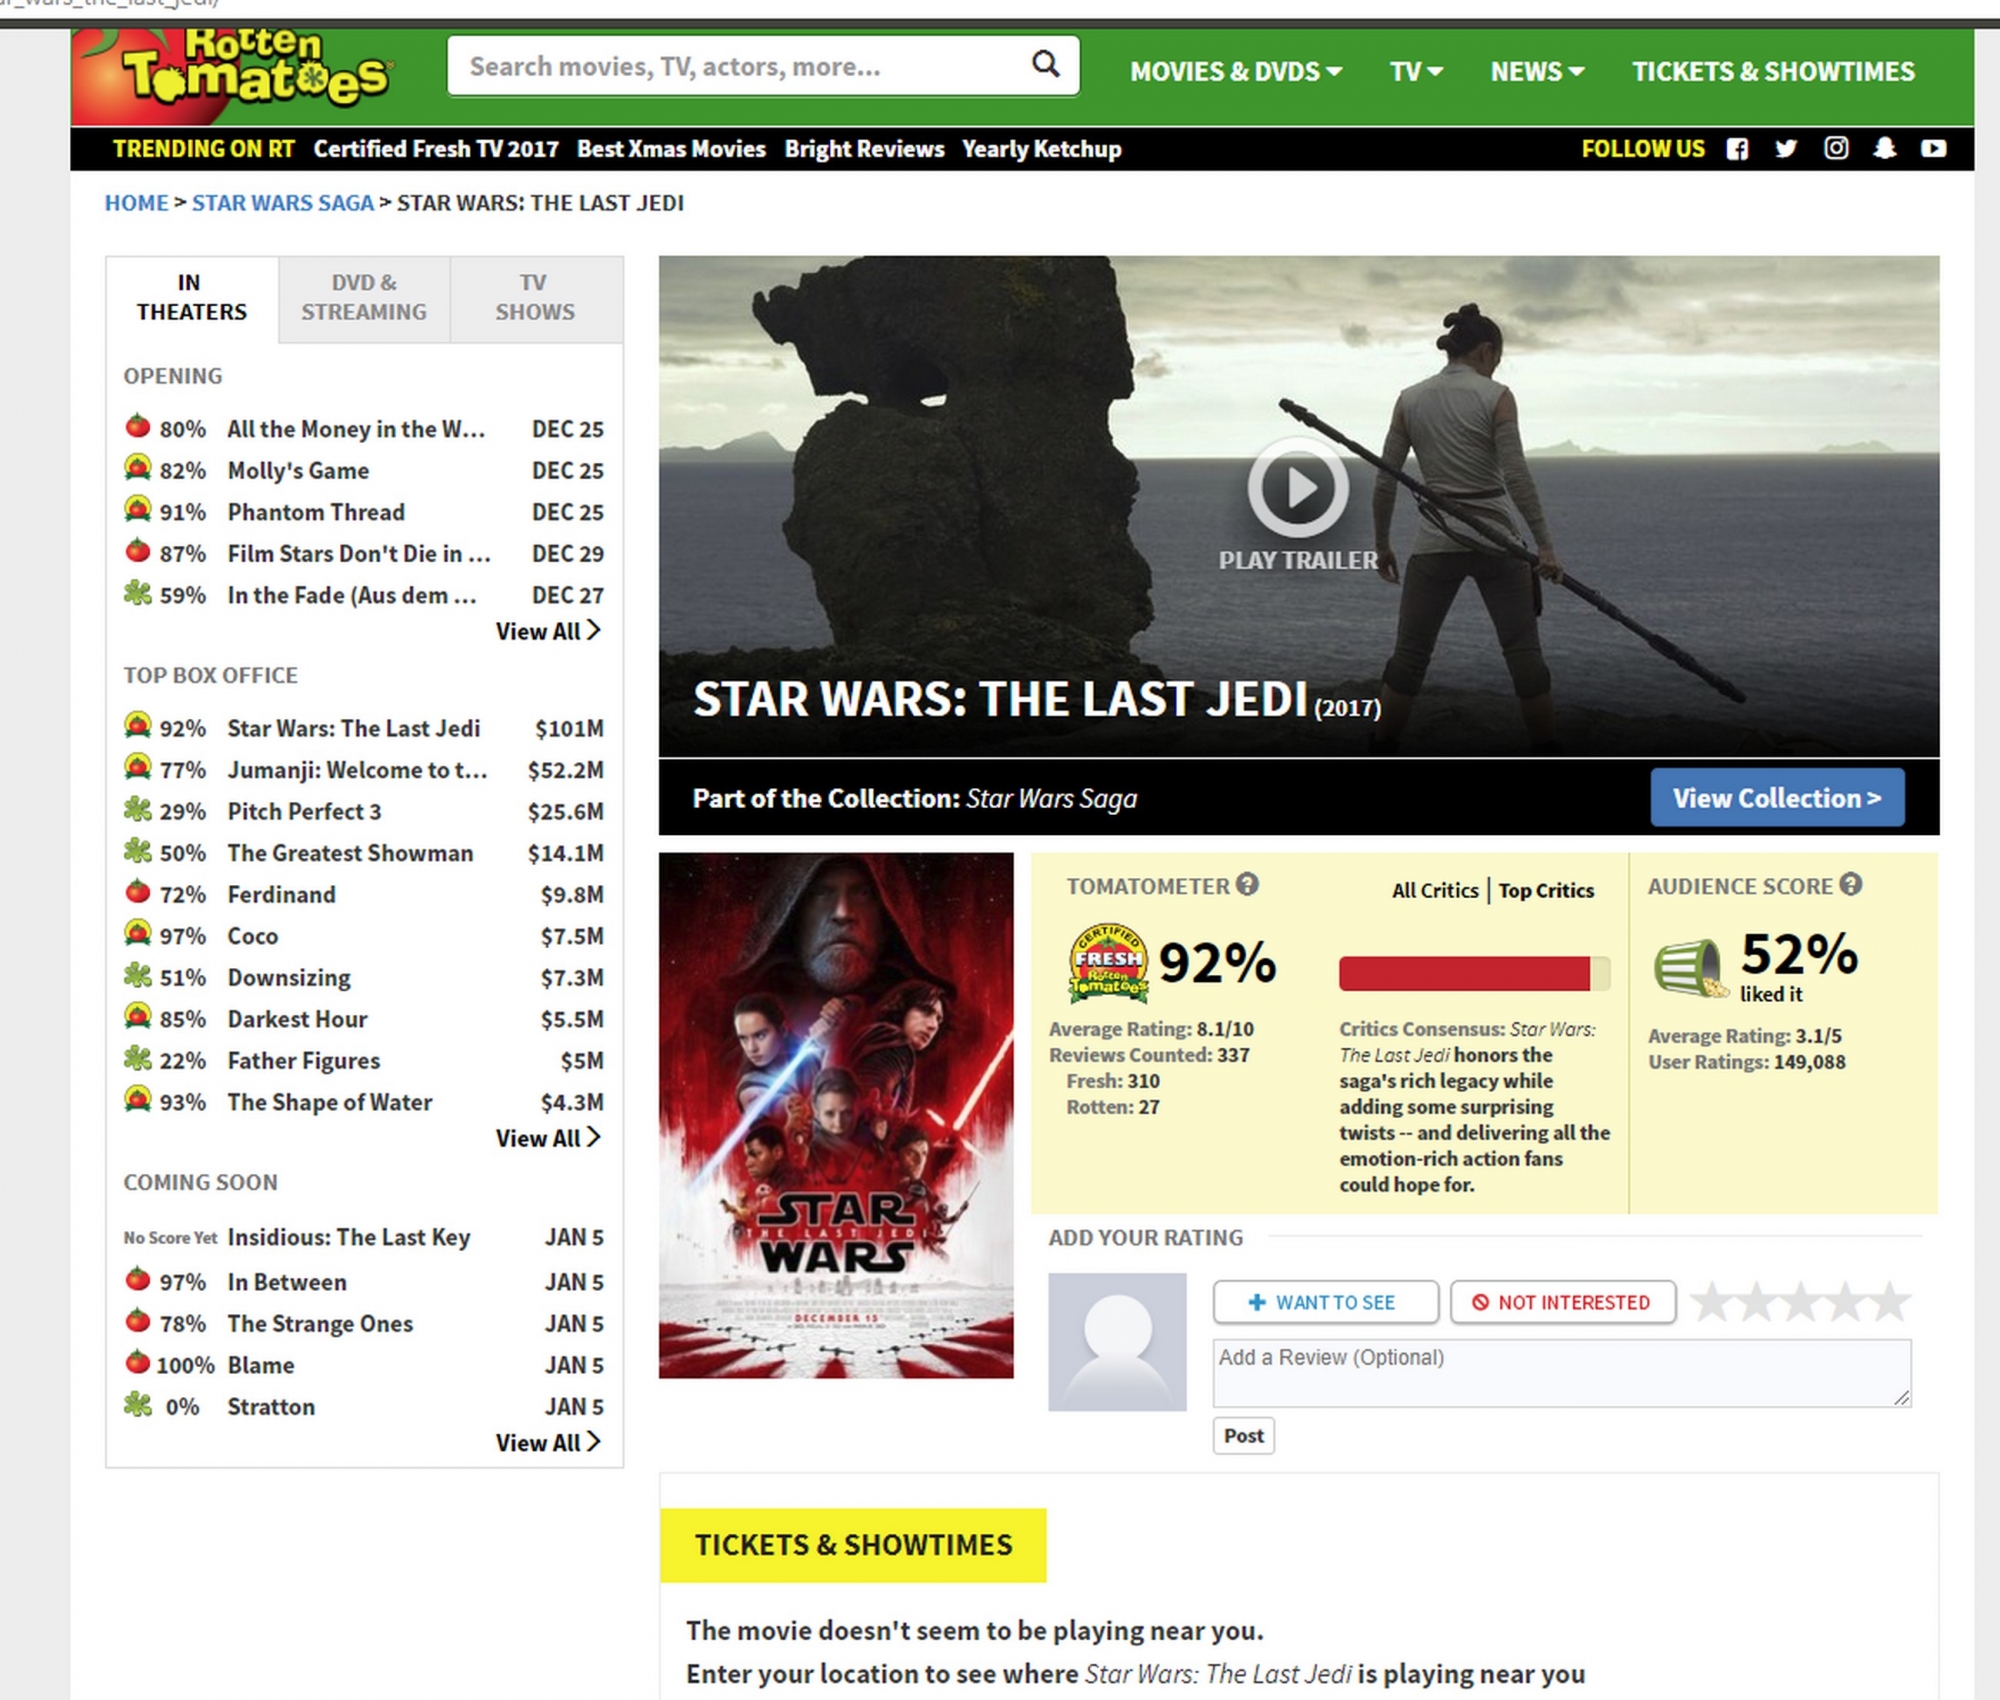Open the Bright Reviews trending link

[x=864, y=149]
